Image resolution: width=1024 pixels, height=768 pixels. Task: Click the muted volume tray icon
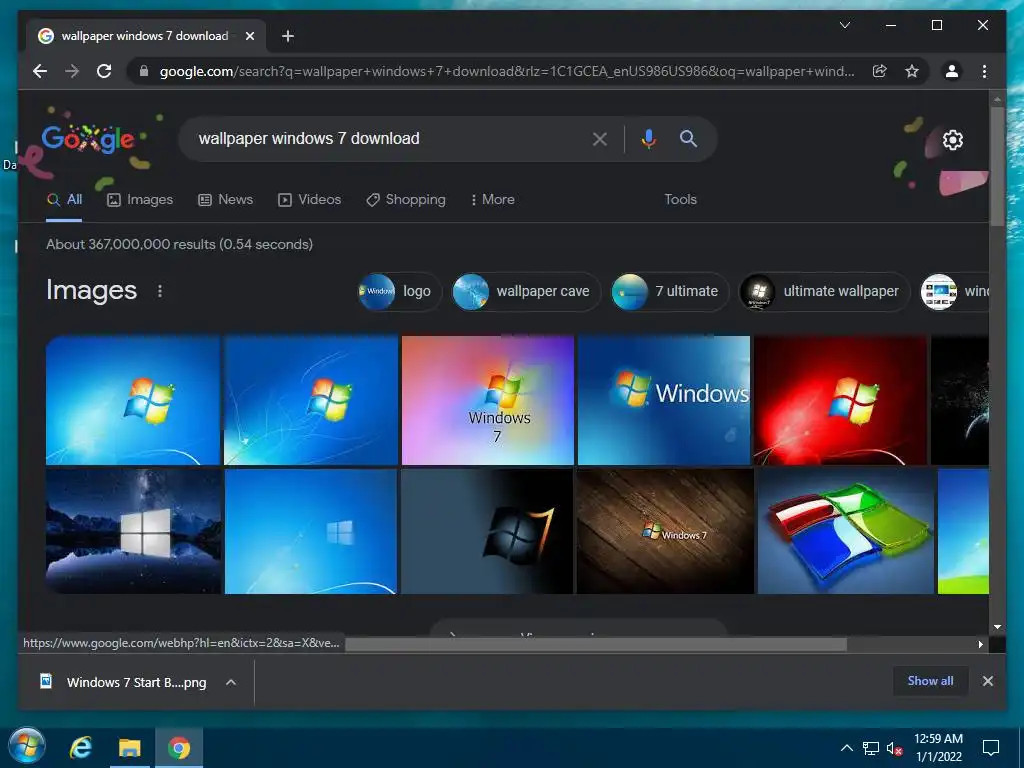click(894, 748)
